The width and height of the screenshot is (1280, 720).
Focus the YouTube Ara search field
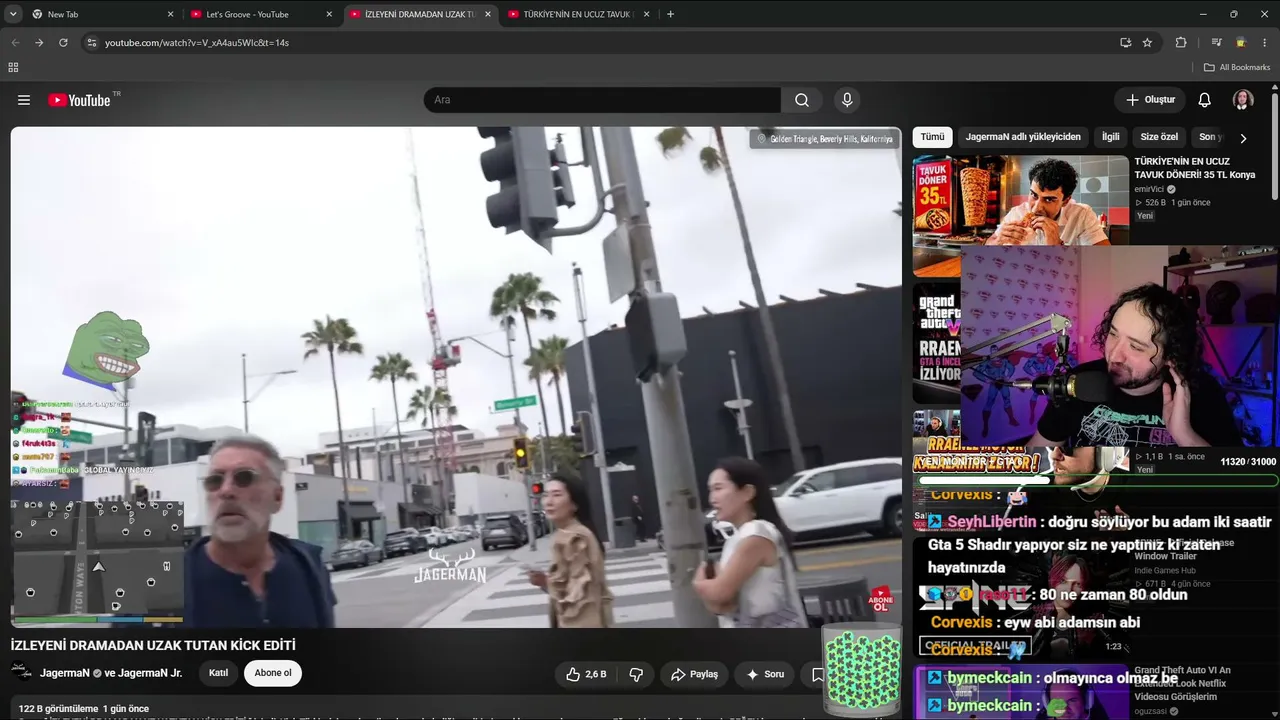(x=602, y=100)
